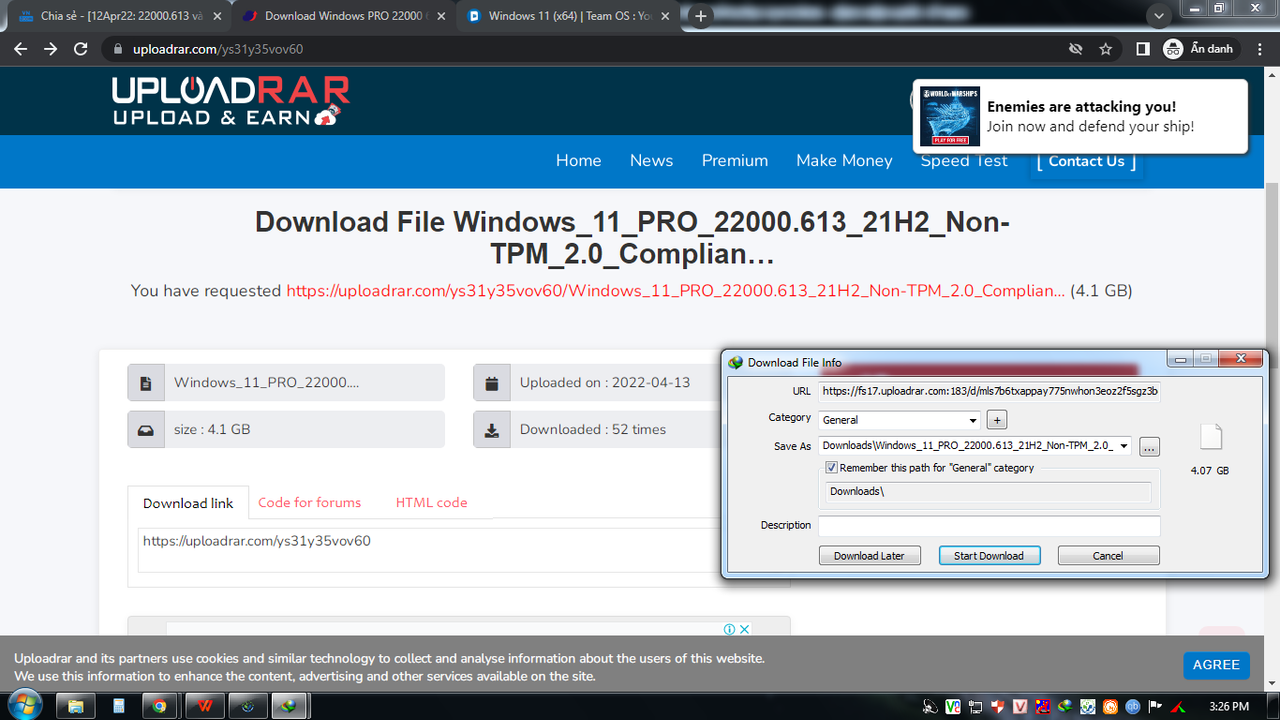Browse for save location with ellipsis button
Image resolution: width=1280 pixels, height=720 pixels.
(x=1149, y=447)
